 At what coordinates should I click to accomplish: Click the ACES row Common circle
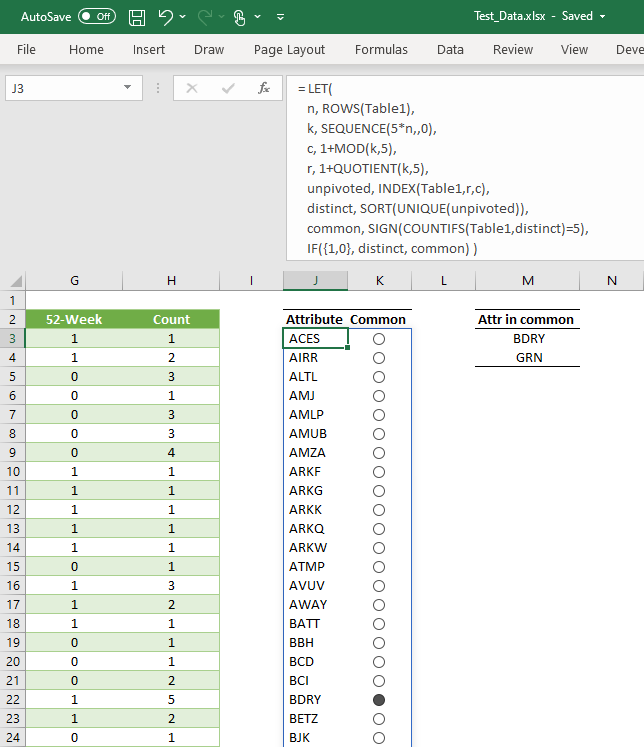coord(379,339)
